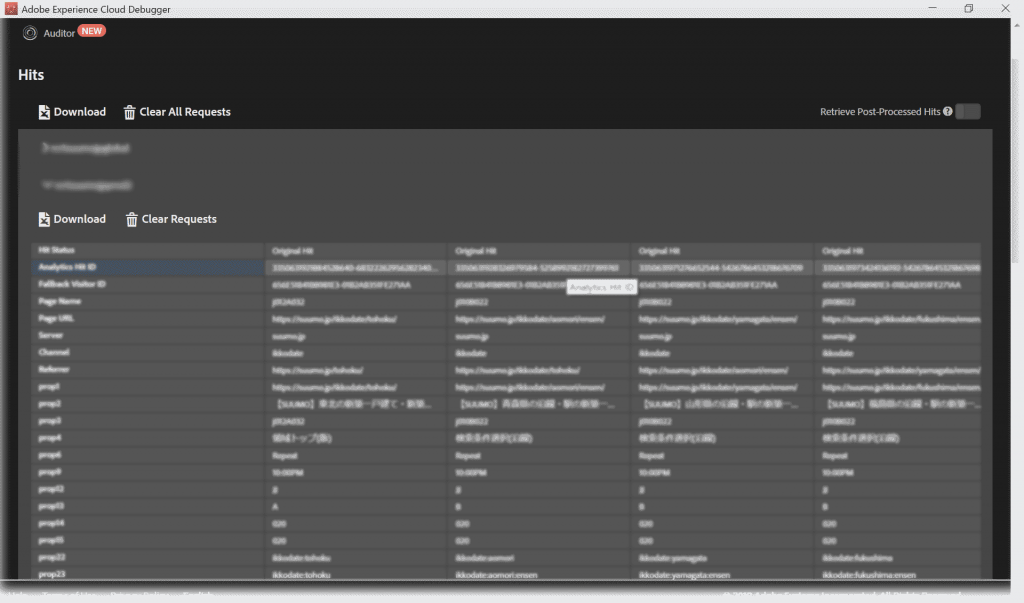Select the prop2 row label

click(x=49, y=404)
